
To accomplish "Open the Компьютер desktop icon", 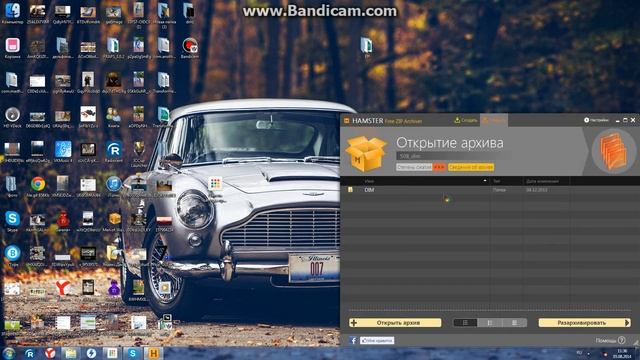I will pyautogui.click(x=12, y=14).
